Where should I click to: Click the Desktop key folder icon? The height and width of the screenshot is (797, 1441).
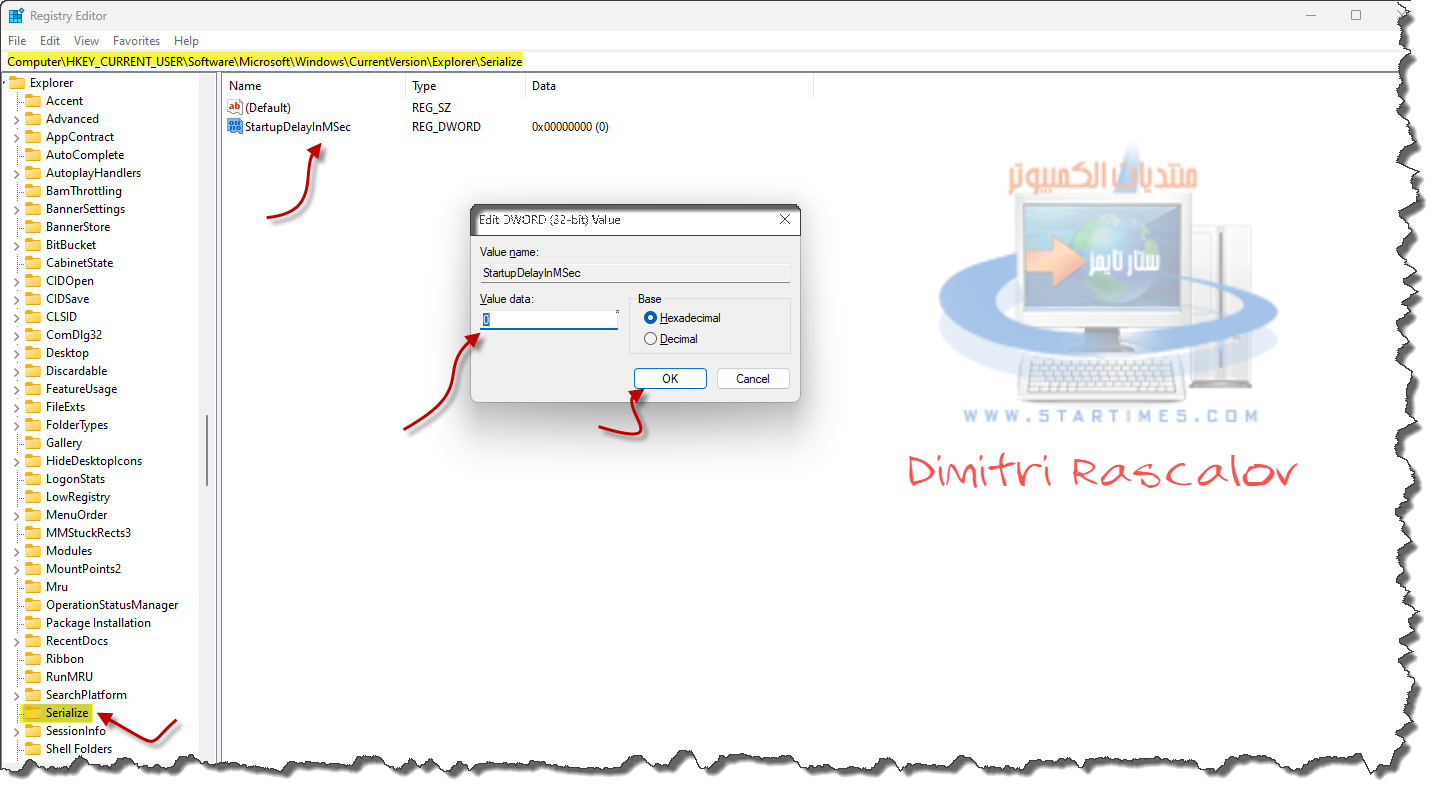tap(33, 353)
